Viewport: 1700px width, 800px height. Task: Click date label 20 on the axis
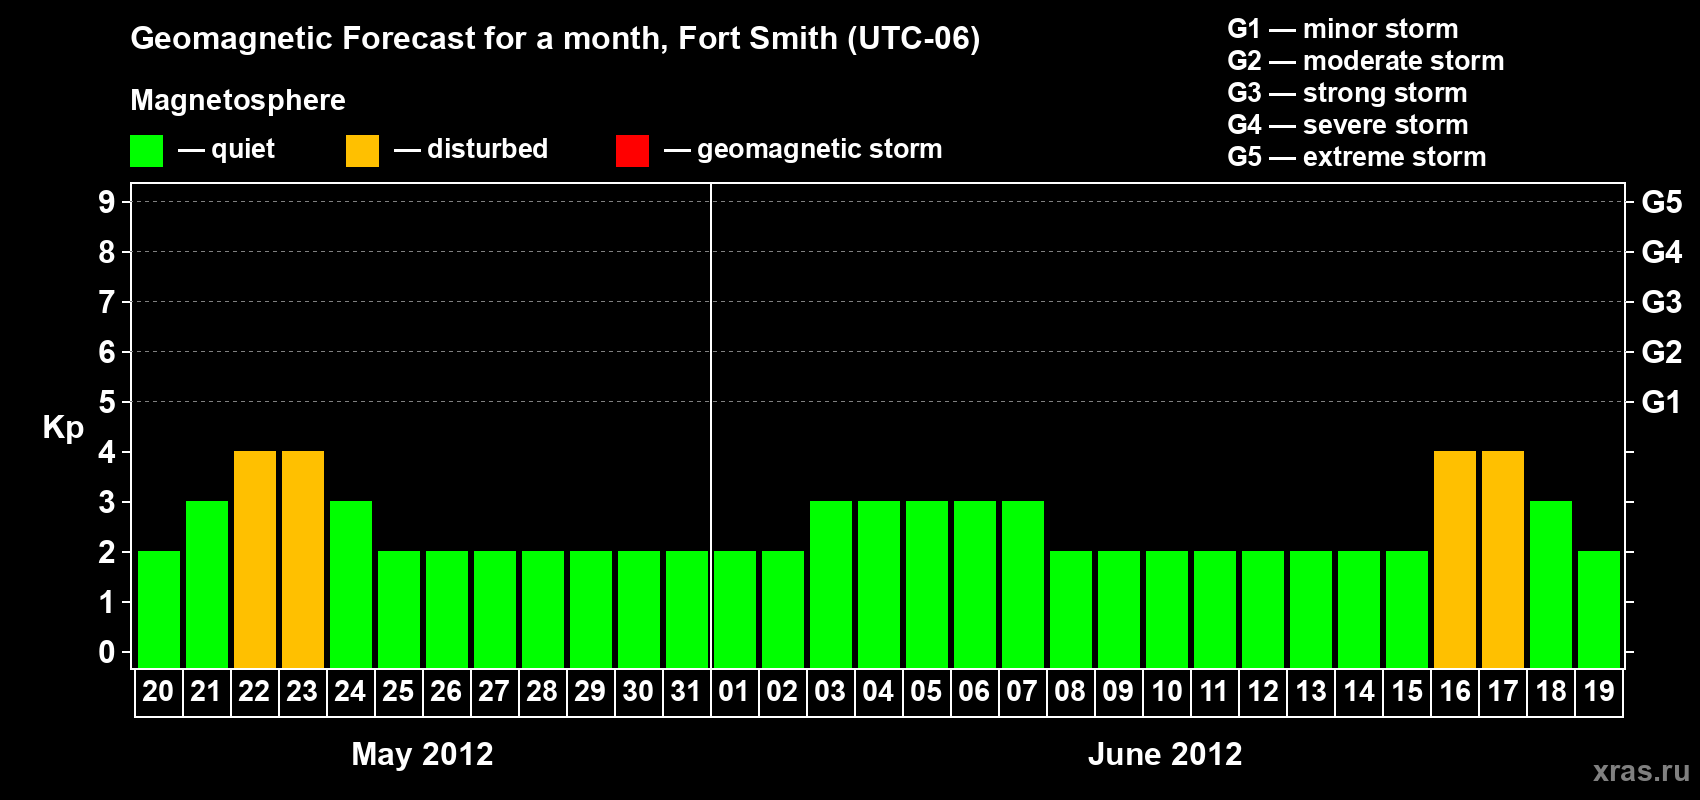coord(158,691)
